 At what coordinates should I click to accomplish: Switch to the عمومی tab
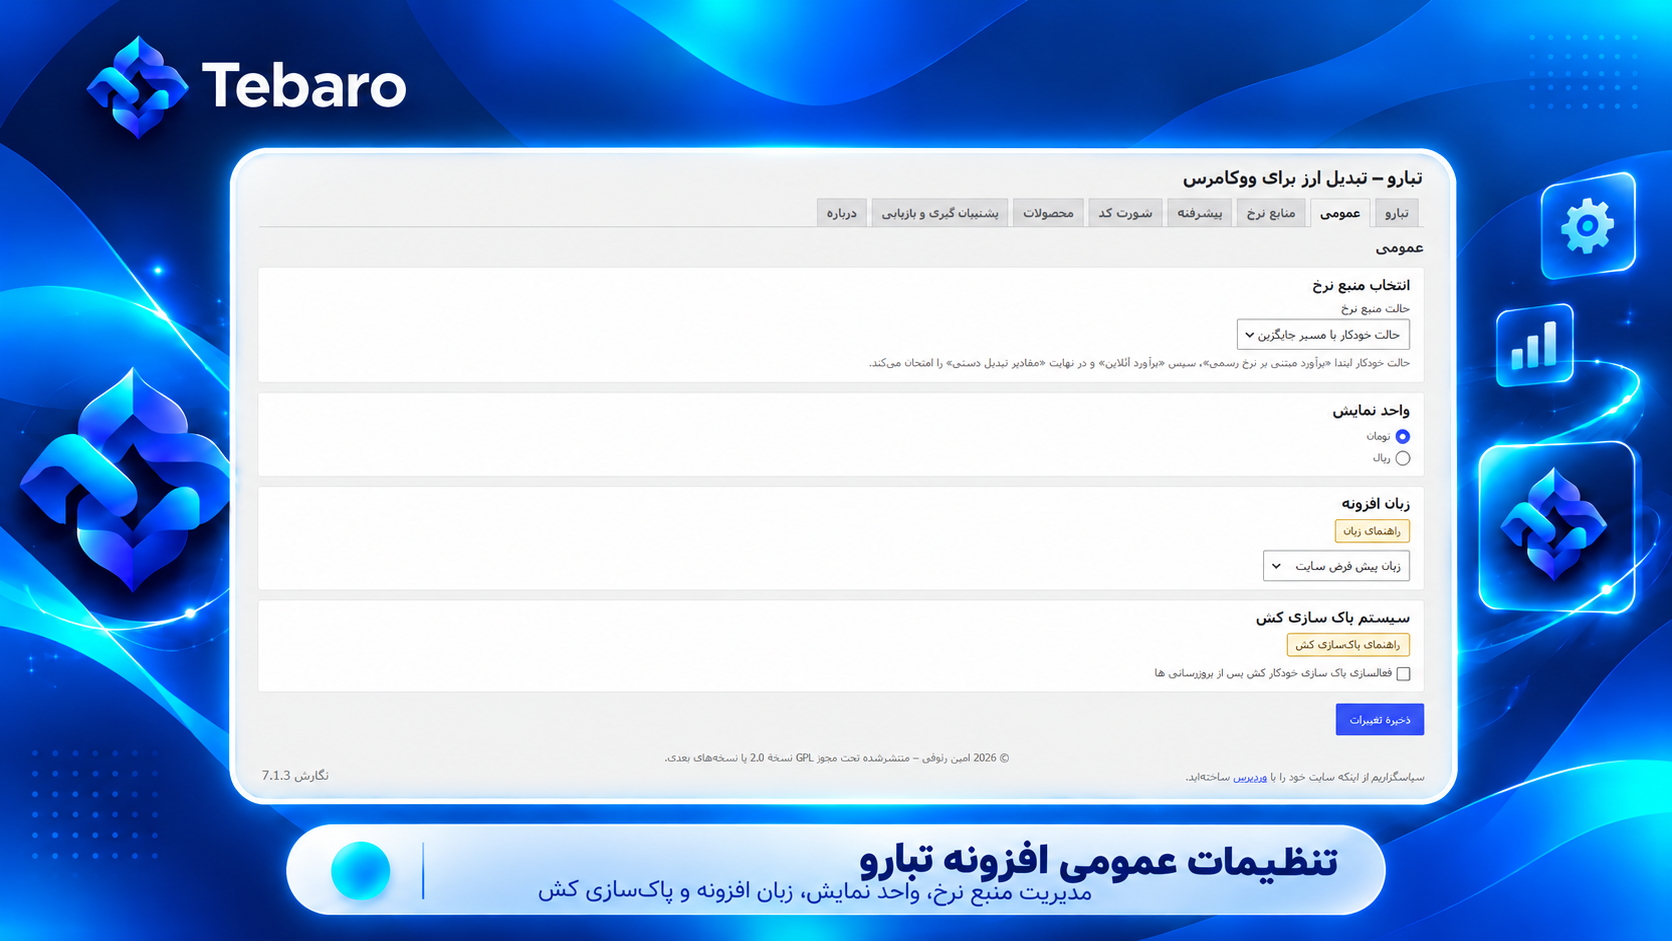(x=1340, y=213)
